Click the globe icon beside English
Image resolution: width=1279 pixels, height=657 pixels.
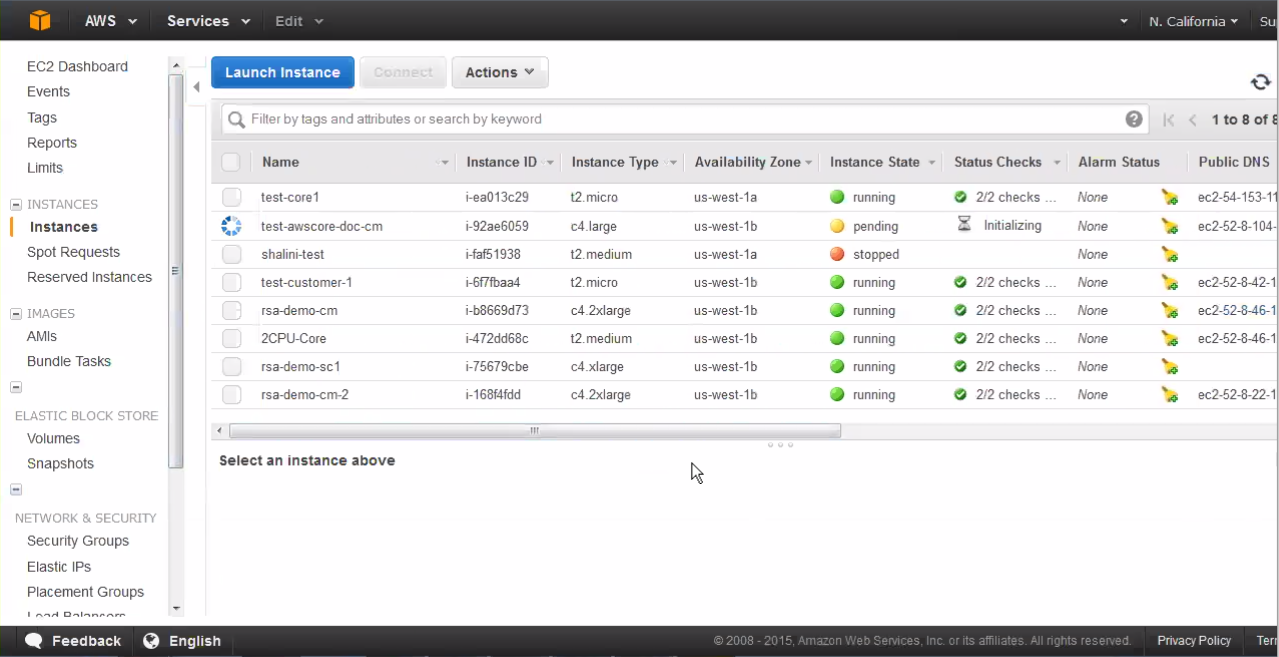pos(151,641)
